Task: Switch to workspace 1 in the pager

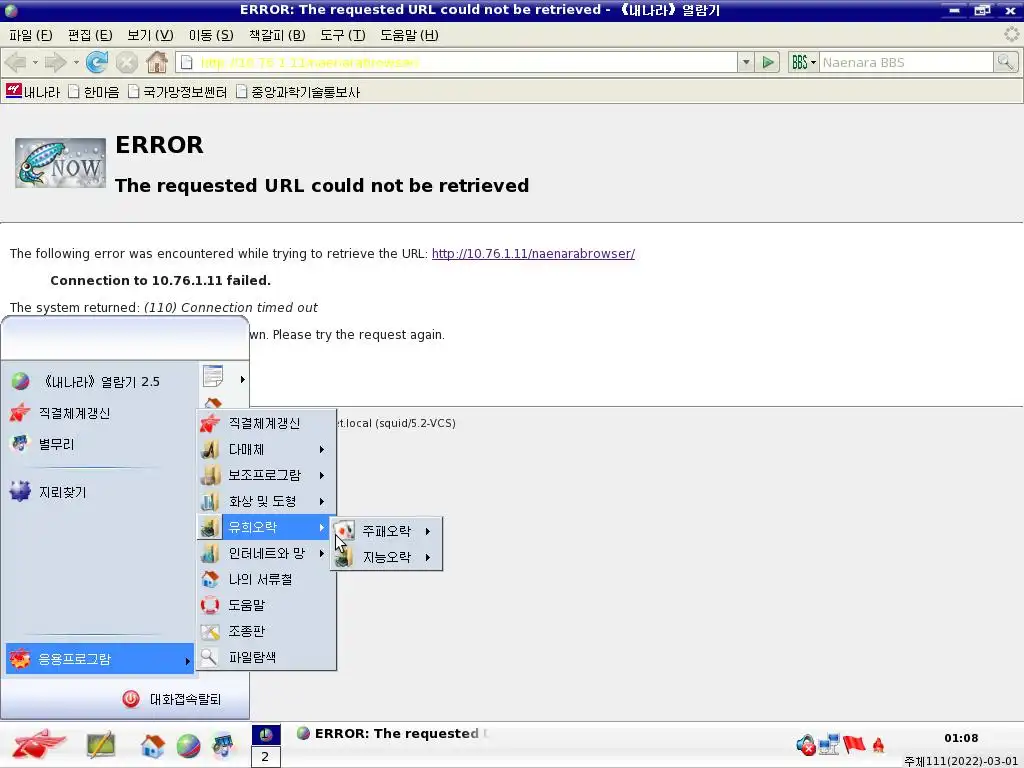Action: tap(266, 735)
